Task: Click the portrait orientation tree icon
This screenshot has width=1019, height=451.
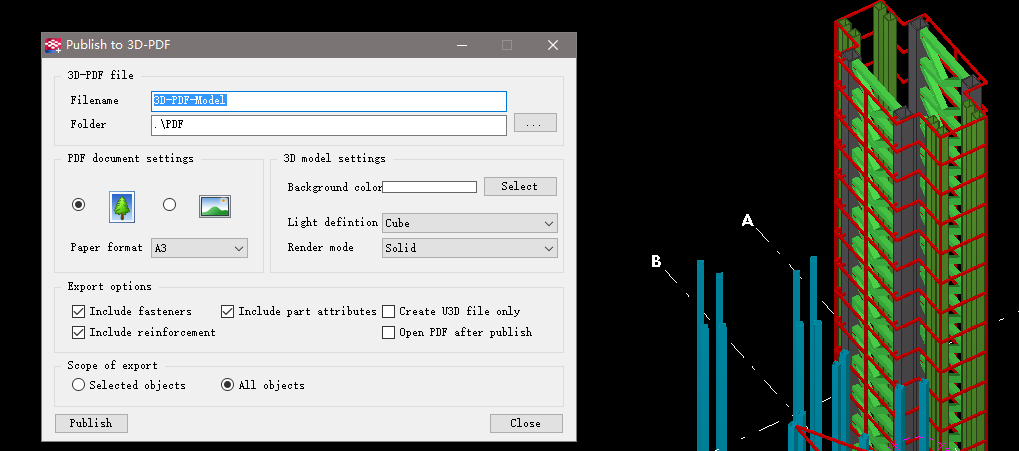Action: pos(122,207)
